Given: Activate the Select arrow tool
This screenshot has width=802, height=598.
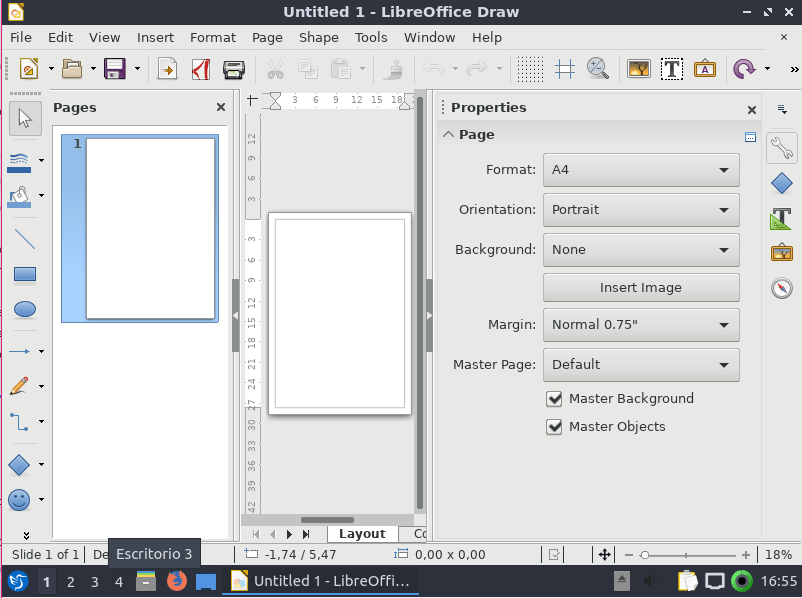Looking at the screenshot, I should coord(25,118).
